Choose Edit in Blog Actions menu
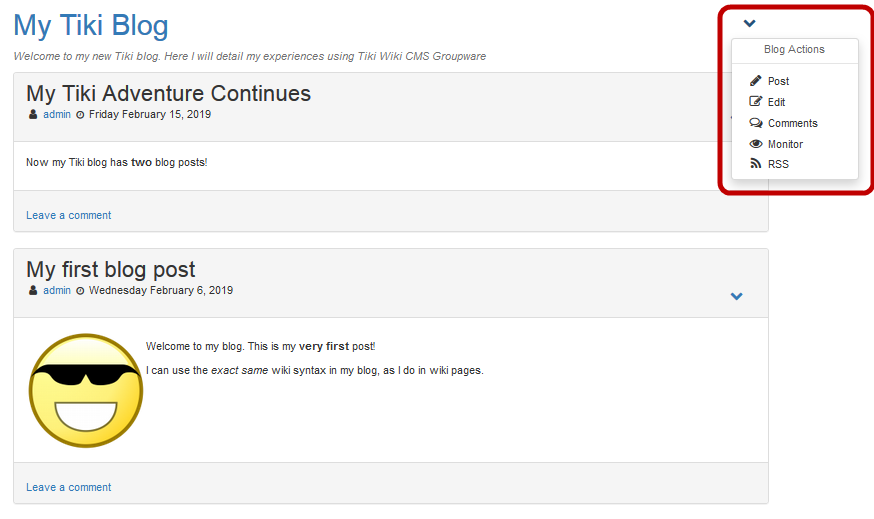 pyautogui.click(x=776, y=102)
